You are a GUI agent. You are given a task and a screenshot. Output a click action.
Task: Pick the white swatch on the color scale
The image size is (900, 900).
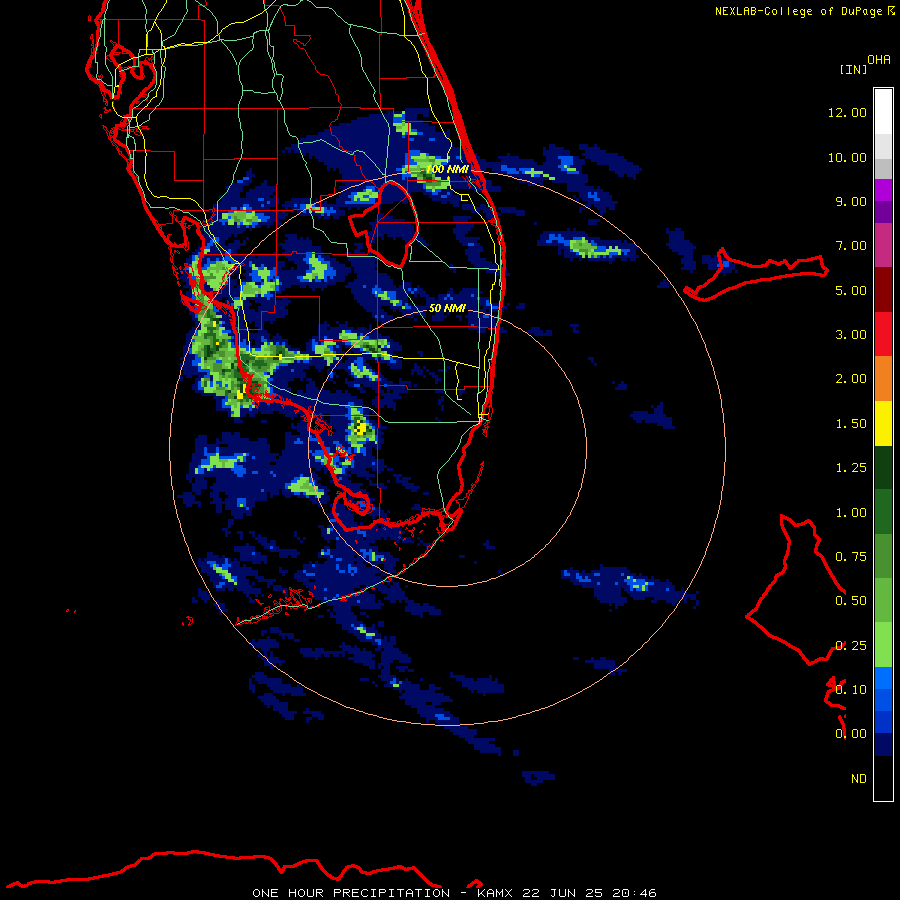coord(883,112)
